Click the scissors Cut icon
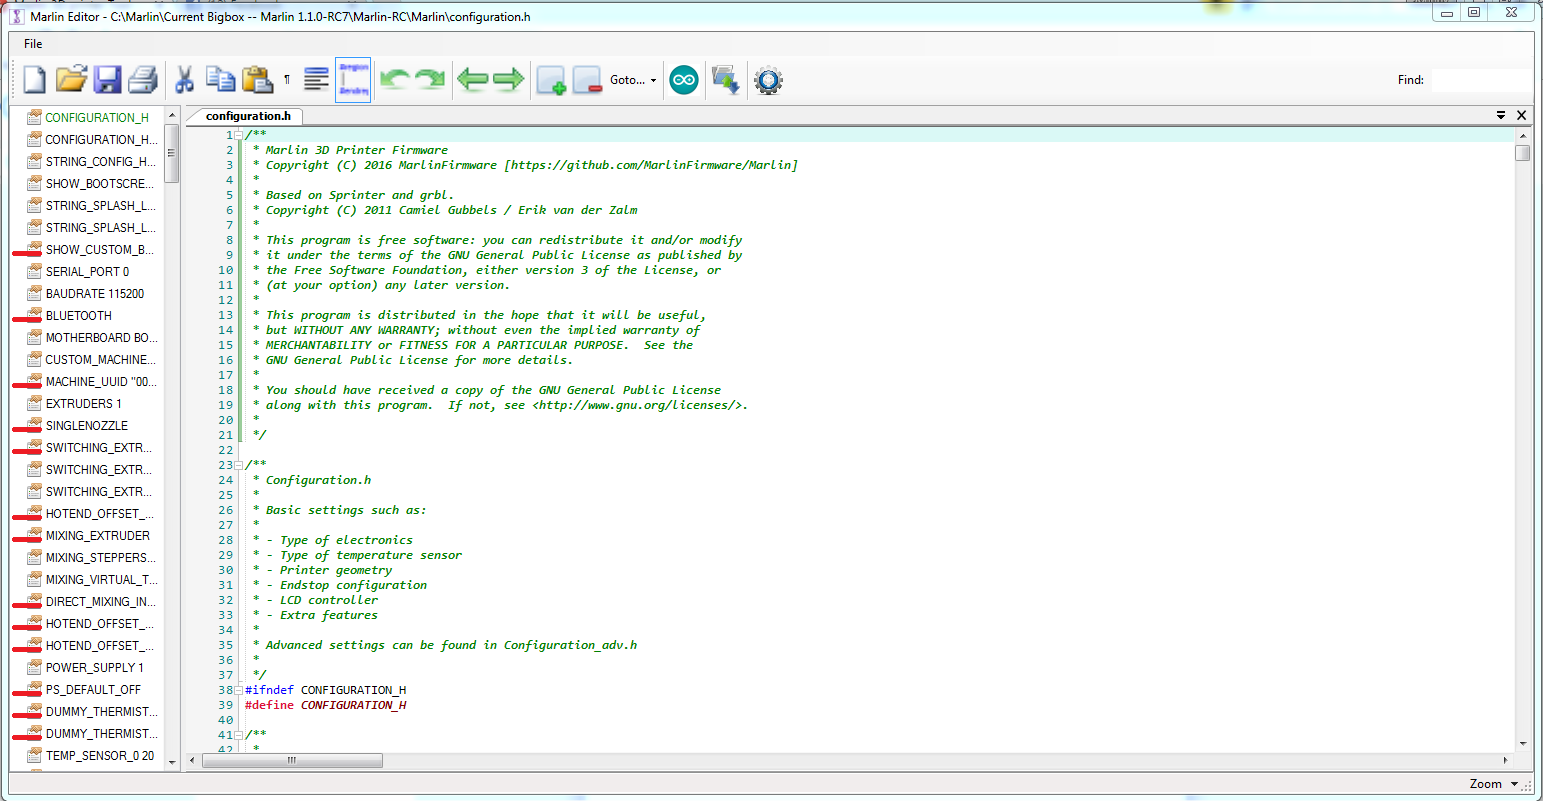Image resolution: width=1543 pixels, height=801 pixels. (x=184, y=80)
